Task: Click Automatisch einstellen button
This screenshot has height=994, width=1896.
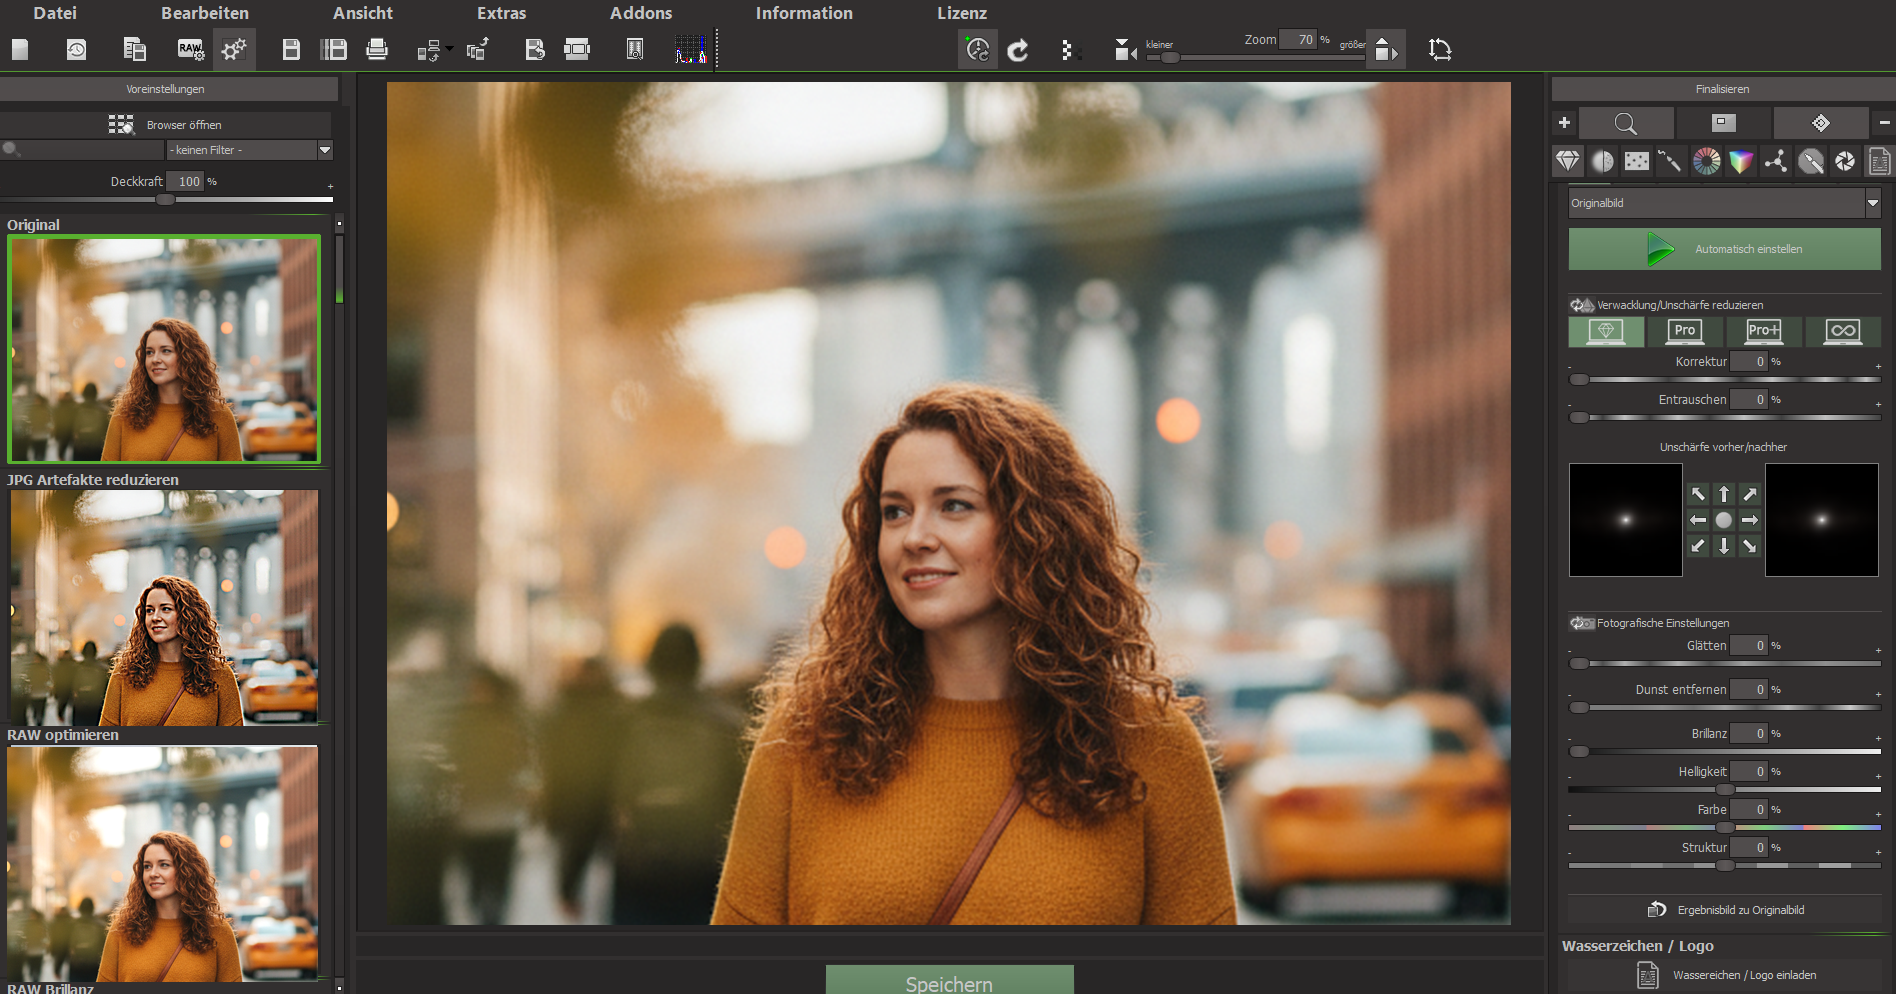Action: (1724, 249)
